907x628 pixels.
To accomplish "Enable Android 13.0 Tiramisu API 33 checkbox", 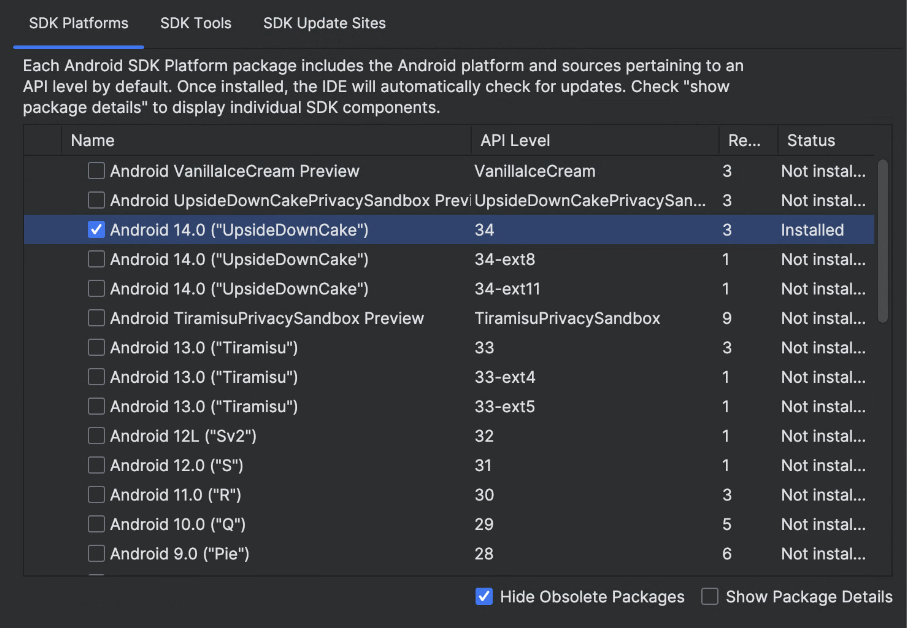I will coord(96,348).
